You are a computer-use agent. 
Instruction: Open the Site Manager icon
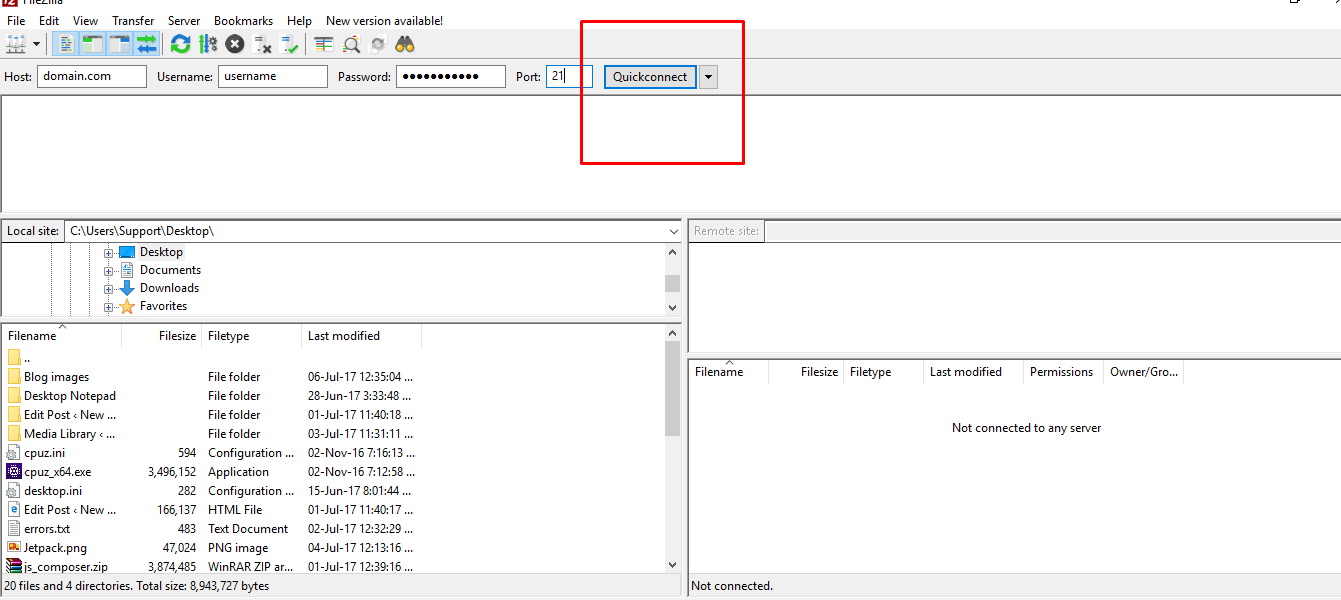click(16, 44)
